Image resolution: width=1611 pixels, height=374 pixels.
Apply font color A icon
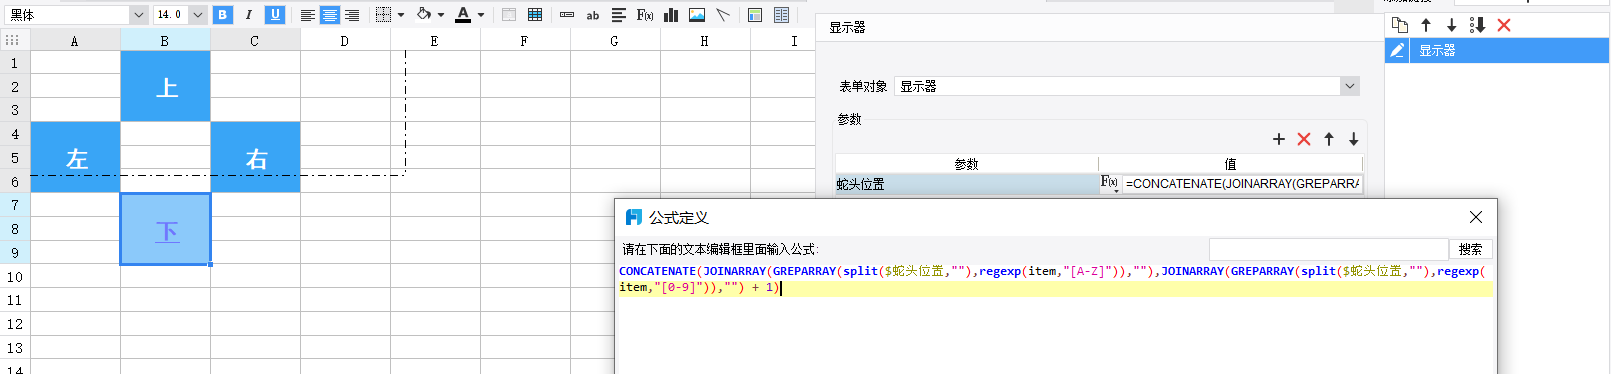[x=462, y=15]
